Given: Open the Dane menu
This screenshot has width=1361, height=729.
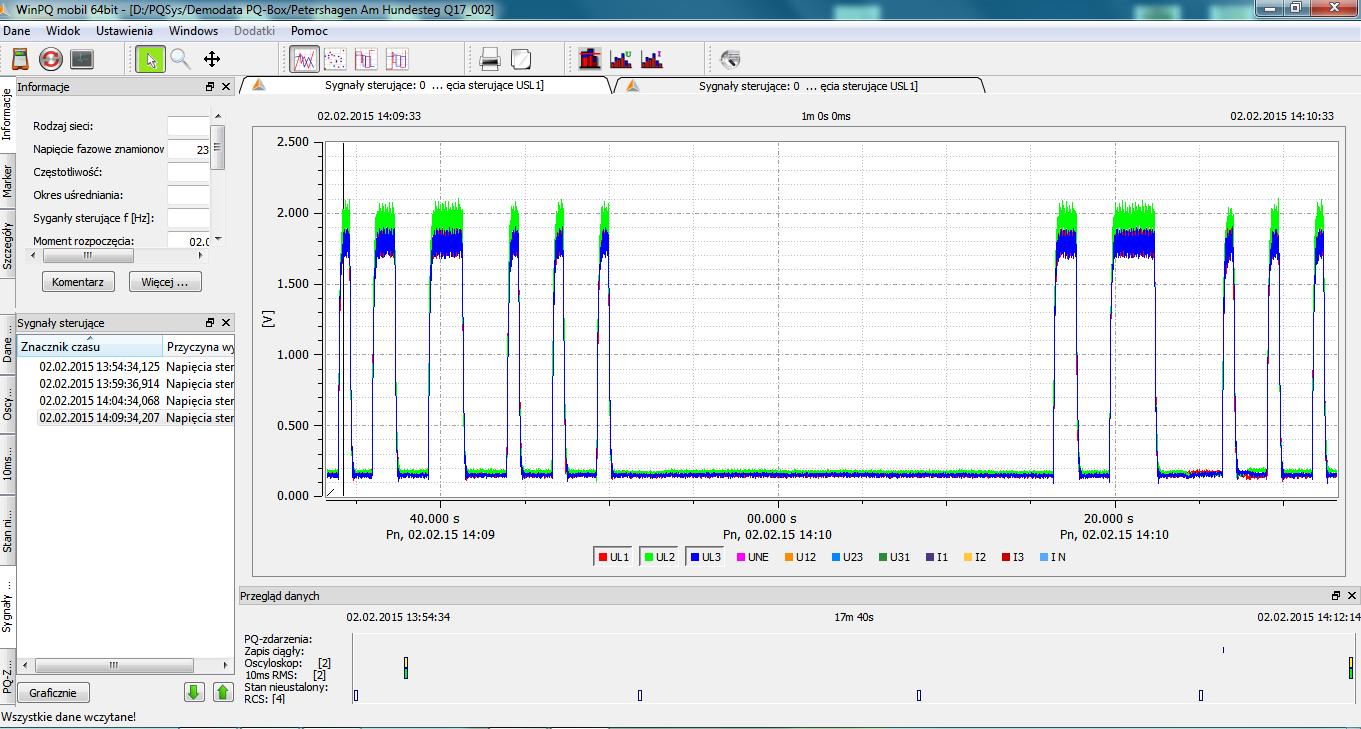Looking at the screenshot, I should click(x=17, y=31).
